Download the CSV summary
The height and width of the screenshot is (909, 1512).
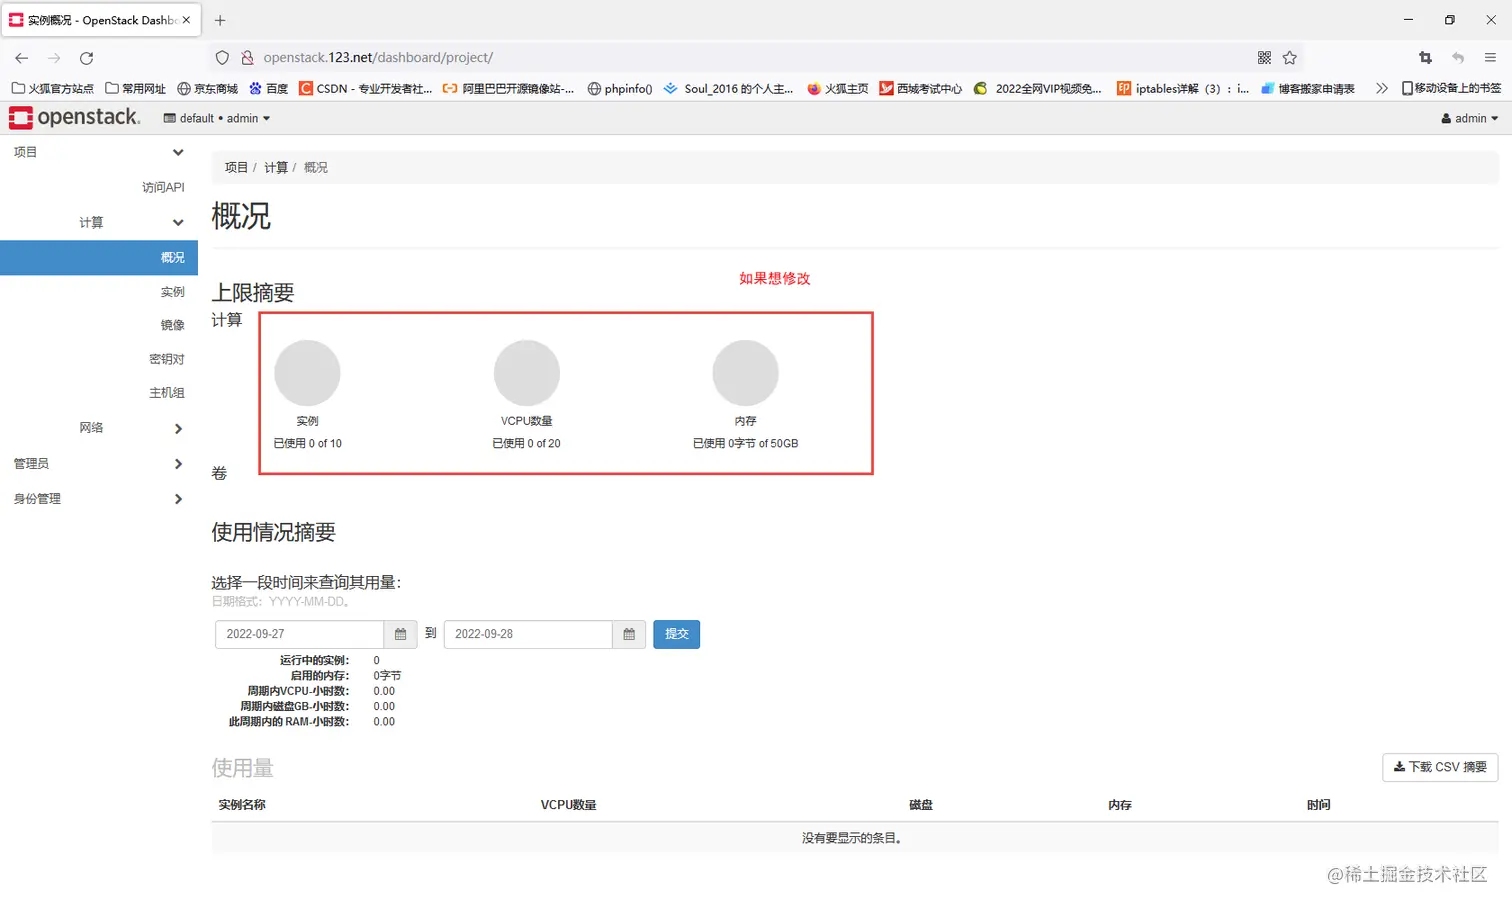1439,767
